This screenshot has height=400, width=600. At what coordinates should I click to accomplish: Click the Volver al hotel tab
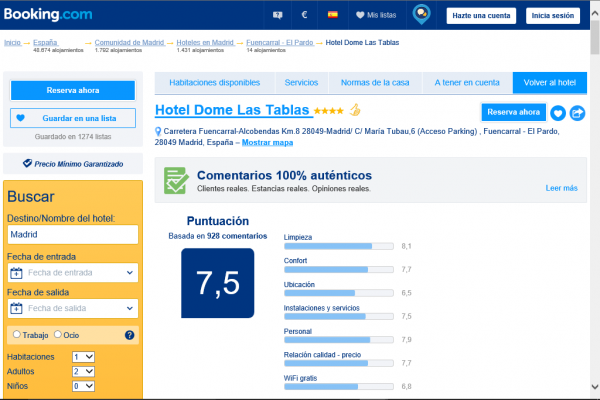click(549, 83)
